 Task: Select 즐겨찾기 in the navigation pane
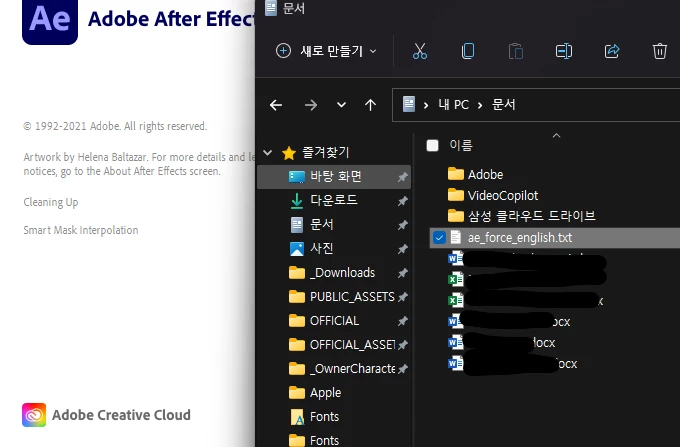326,152
